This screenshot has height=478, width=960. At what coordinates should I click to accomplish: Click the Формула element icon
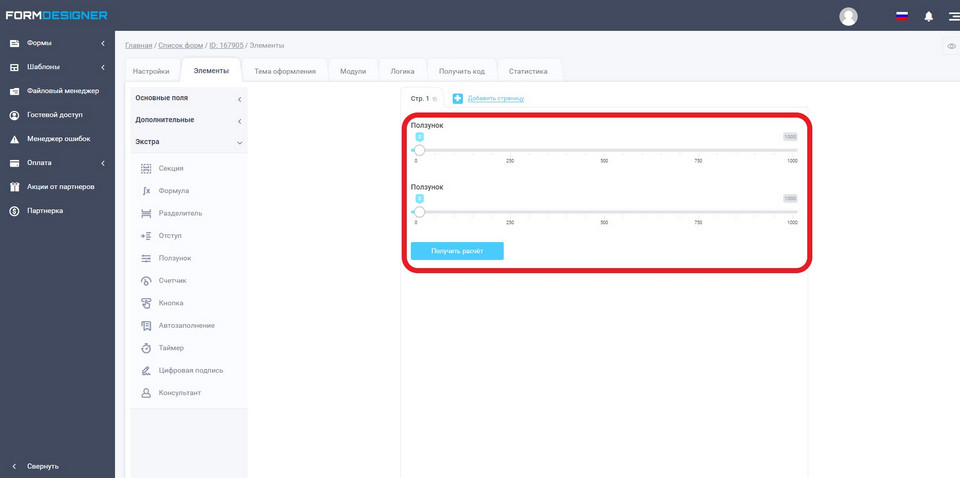click(146, 191)
